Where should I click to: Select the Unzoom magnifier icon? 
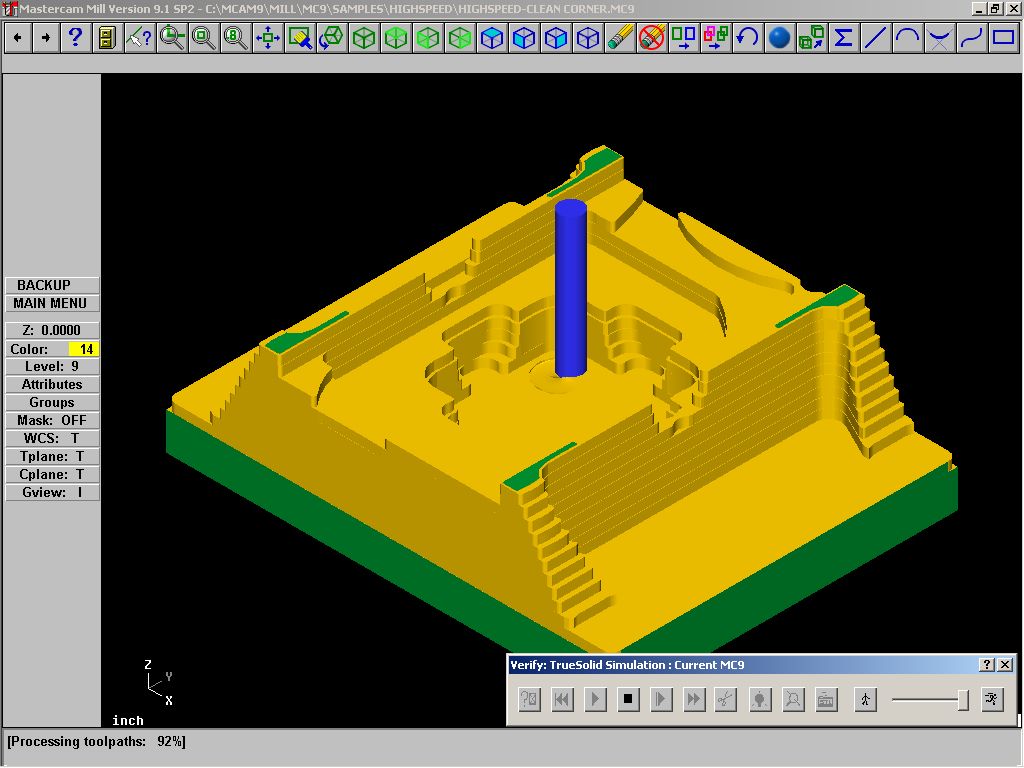pyautogui.click(x=203, y=38)
